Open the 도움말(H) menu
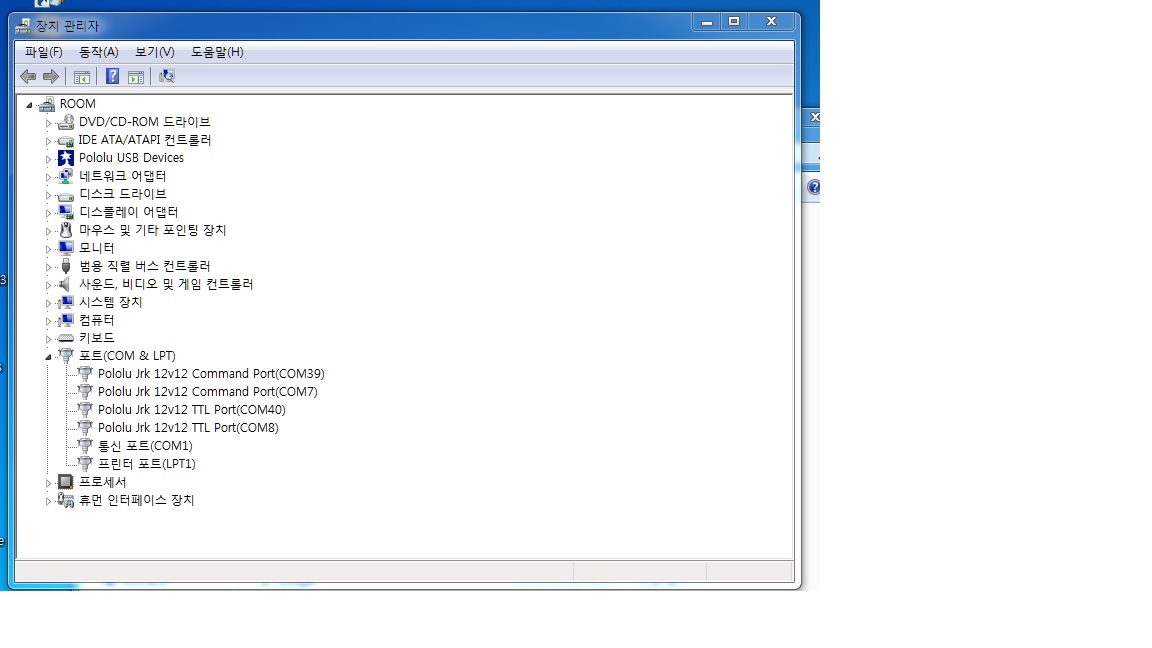Image resolution: width=1152 pixels, height=648 pixels. pyautogui.click(x=217, y=52)
